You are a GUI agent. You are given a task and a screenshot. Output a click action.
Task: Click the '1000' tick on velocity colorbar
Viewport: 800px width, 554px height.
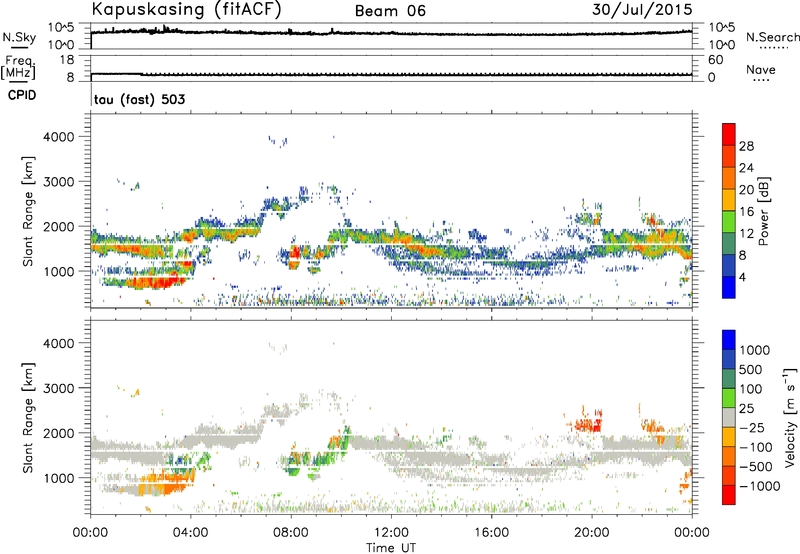755,350
